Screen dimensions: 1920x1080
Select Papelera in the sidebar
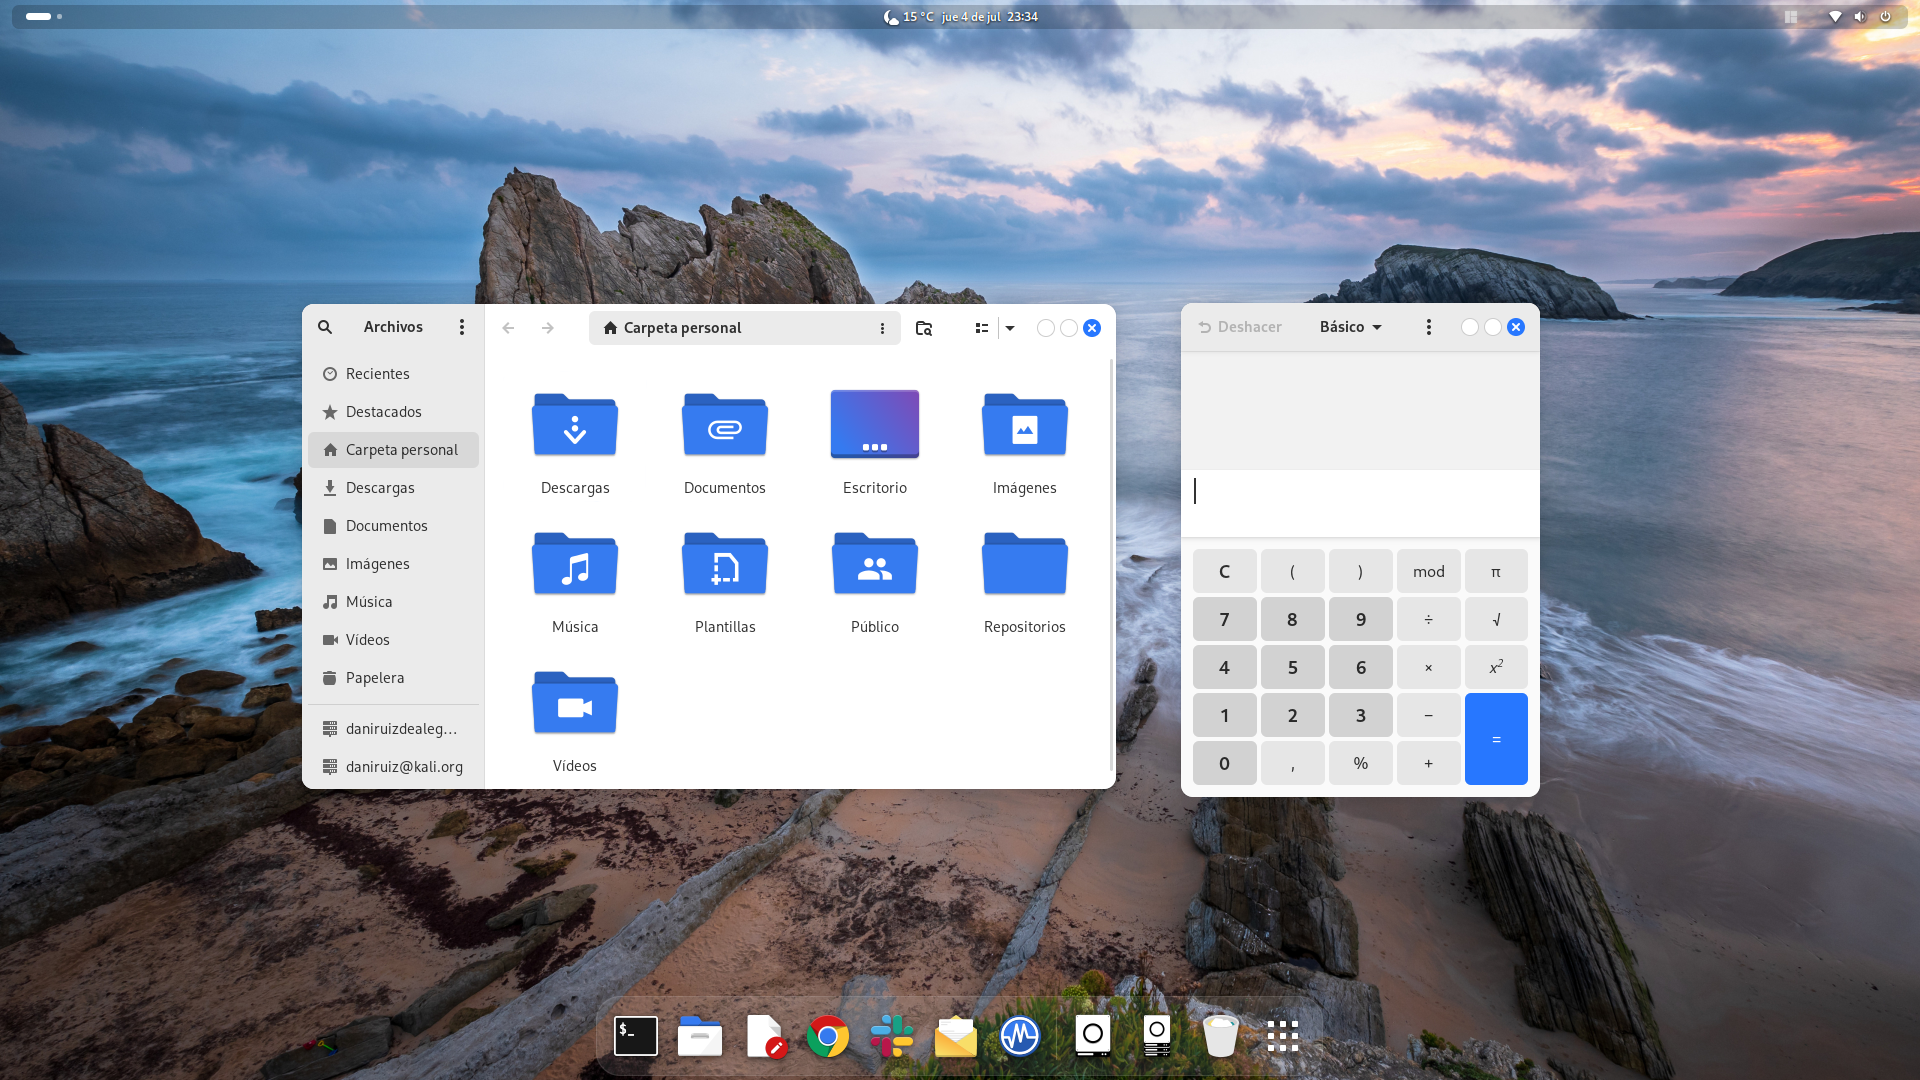(x=375, y=678)
